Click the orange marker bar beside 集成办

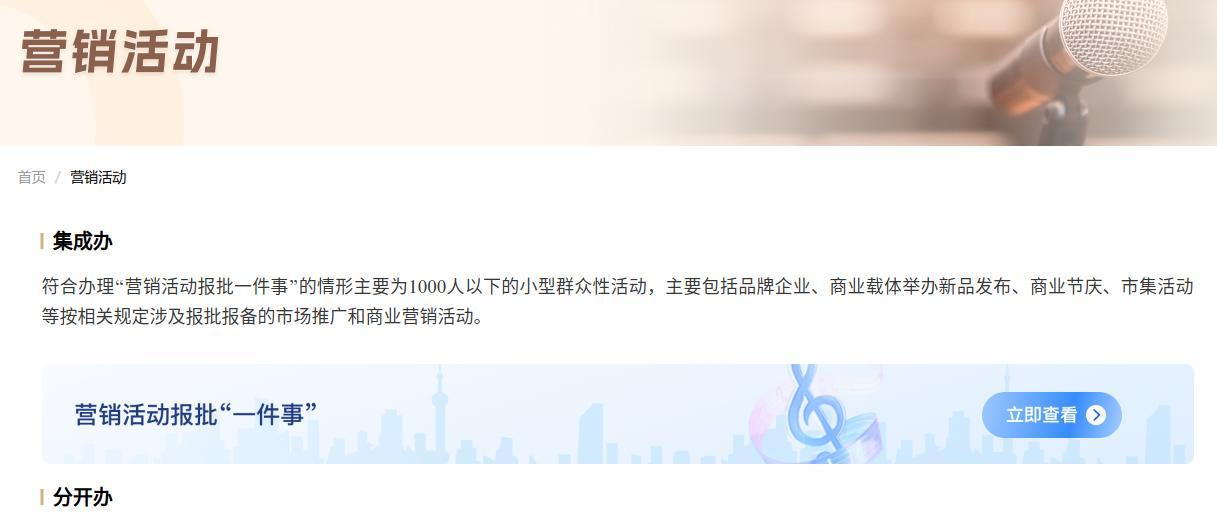pos(42,241)
